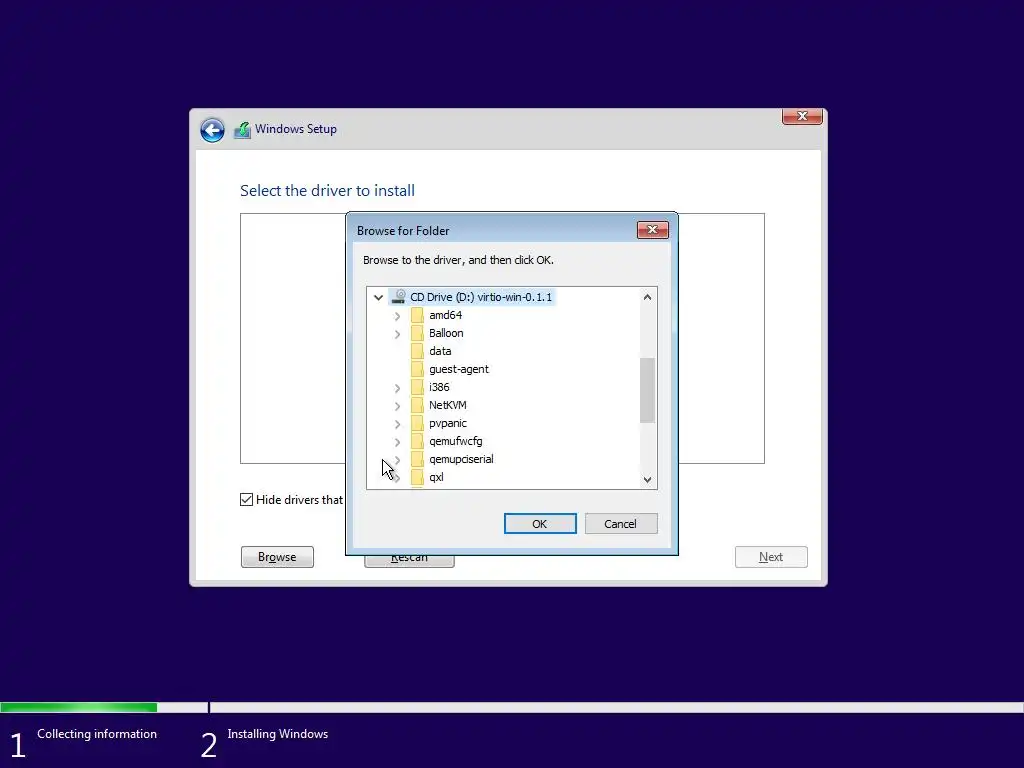The width and height of the screenshot is (1024, 768).
Task: Close the Windows Setup window
Action: pos(802,116)
